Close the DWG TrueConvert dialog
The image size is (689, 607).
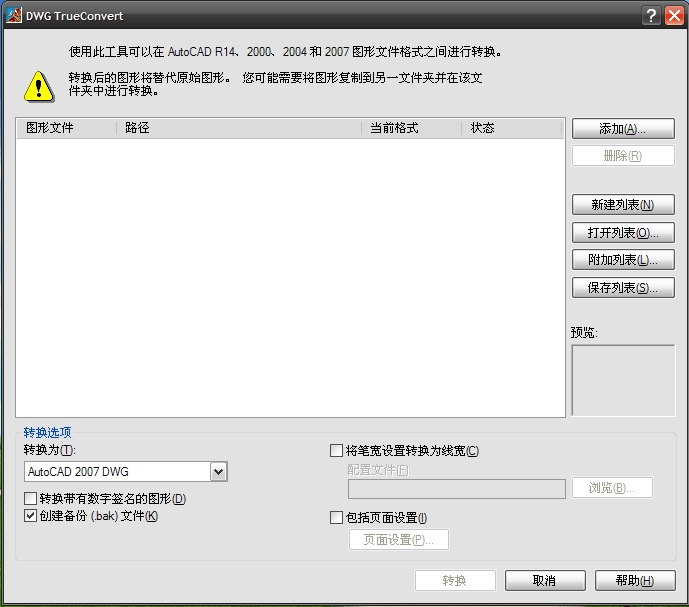pos(674,16)
